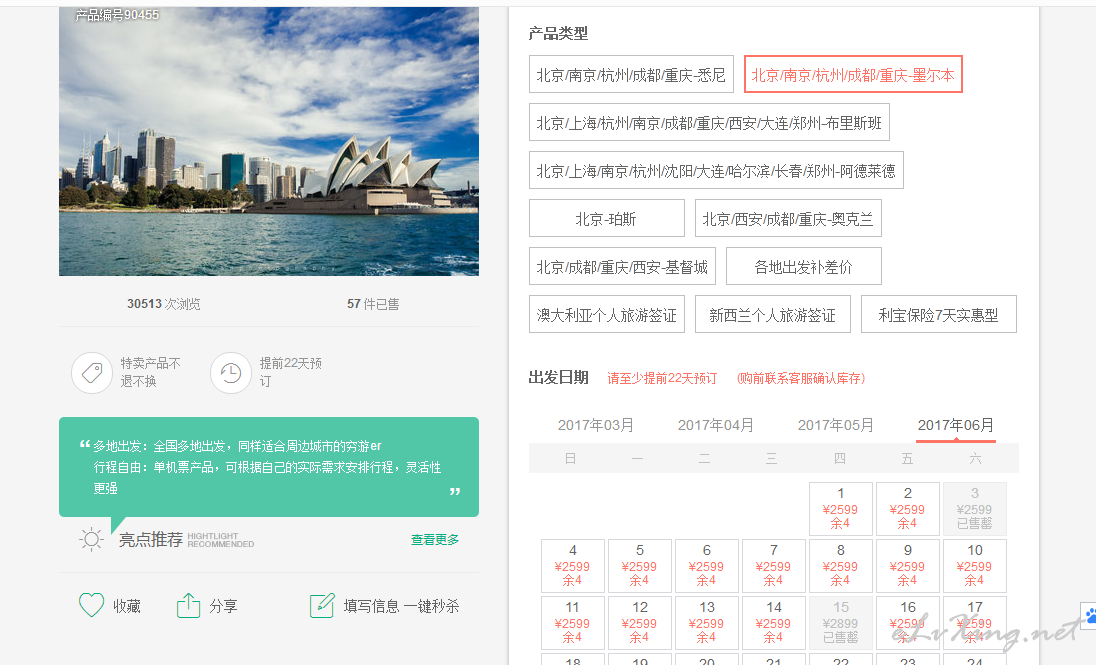The height and width of the screenshot is (665, 1096).
Task: Click 请至少提前22天预订 red notice
Action: click(662, 378)
